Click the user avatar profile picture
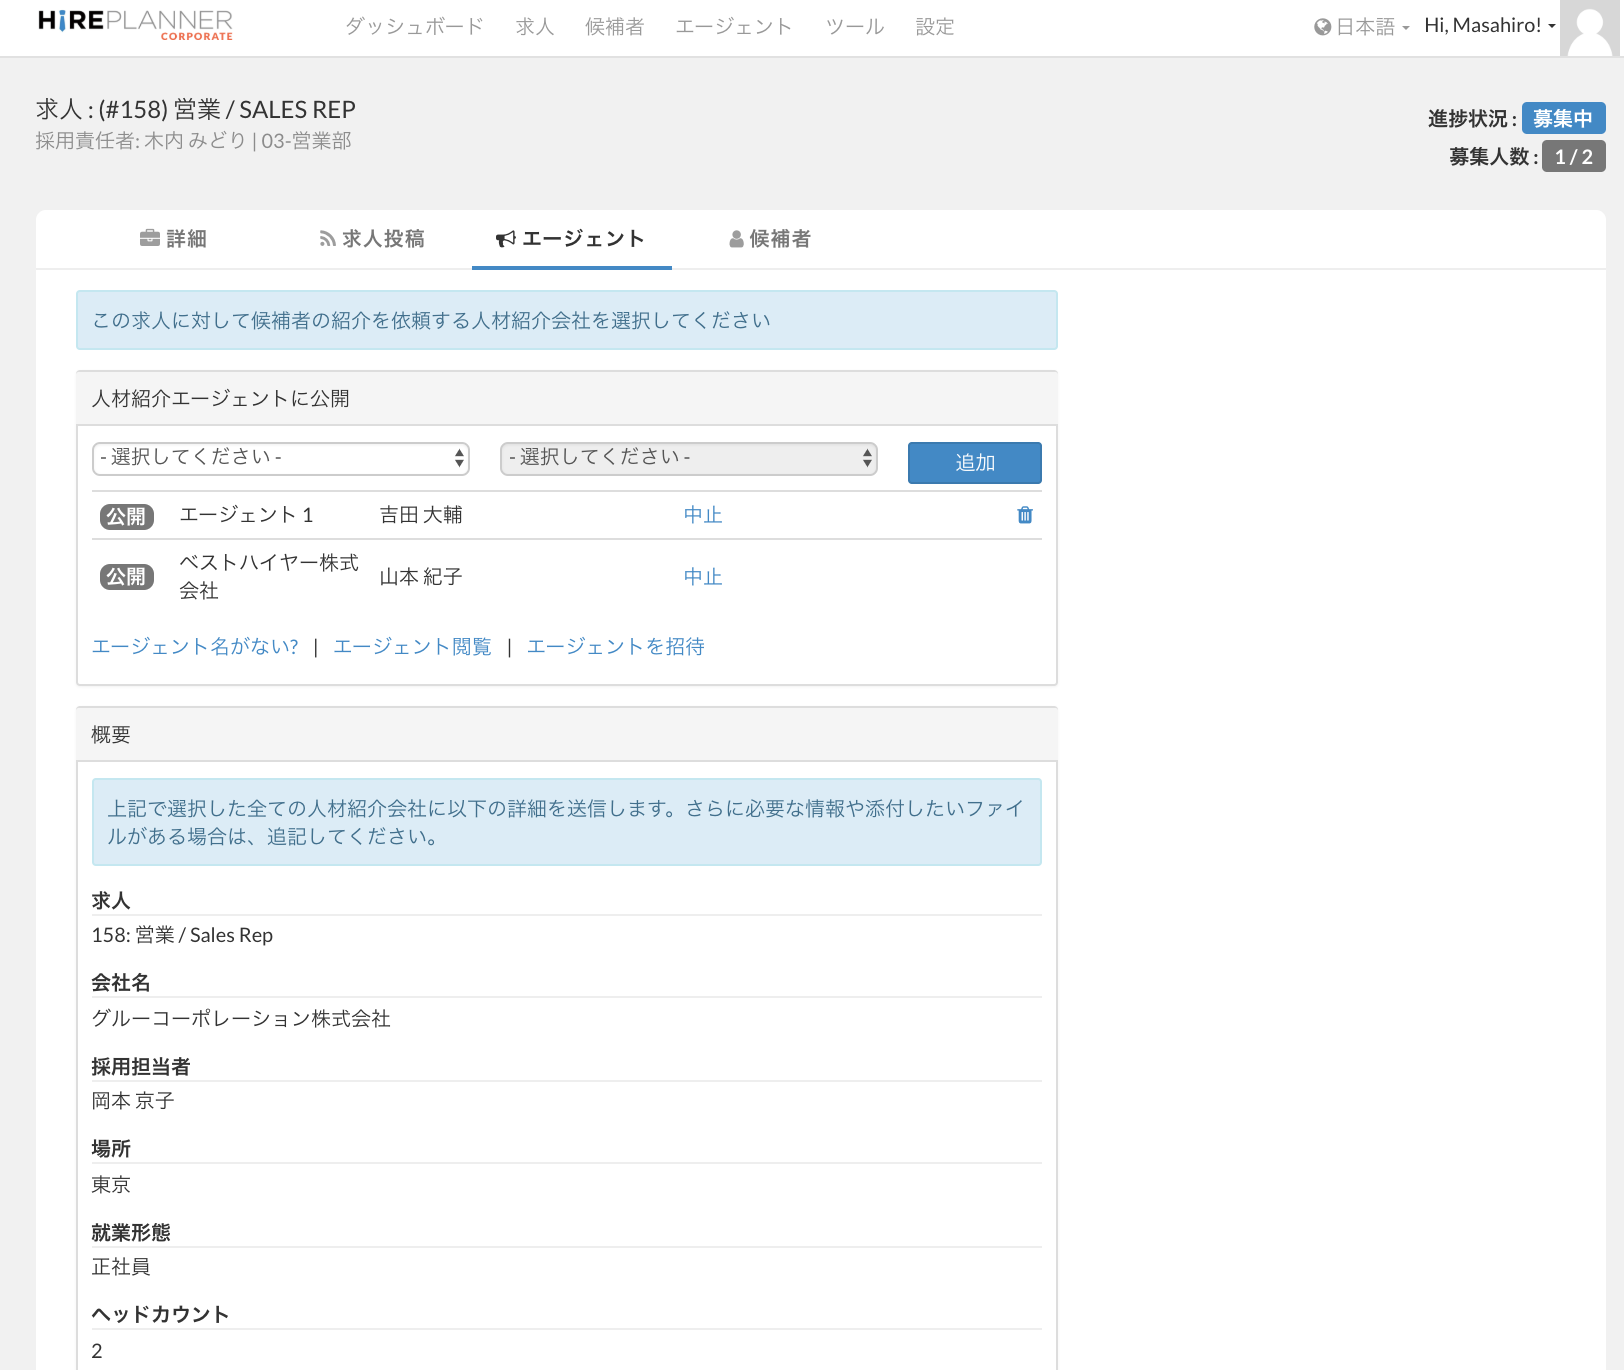 tap(1590, 28)
